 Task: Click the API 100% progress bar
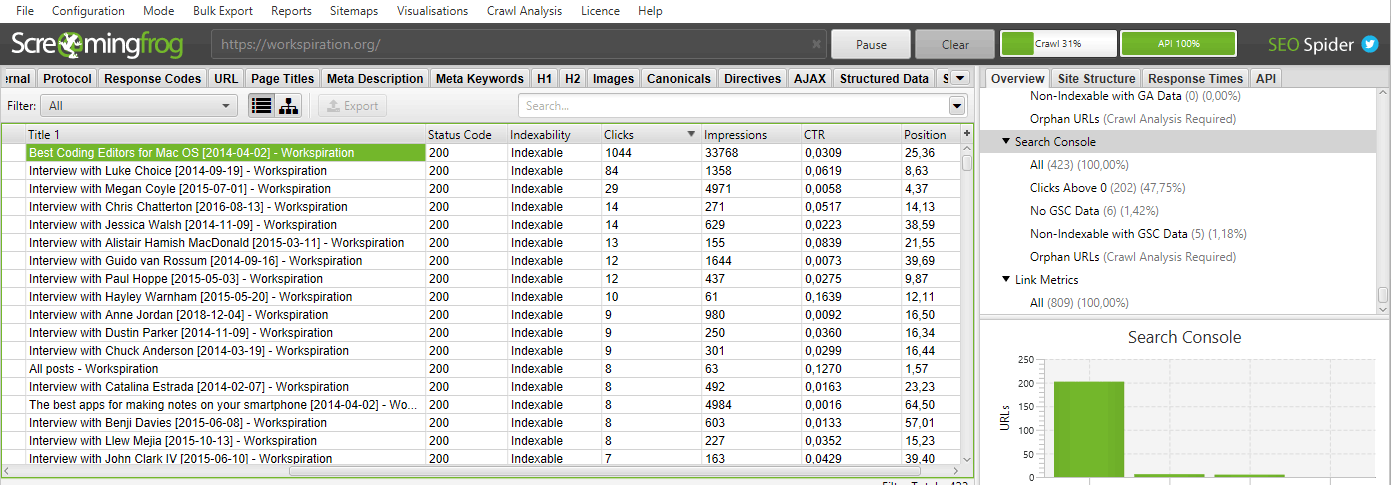(x=1178, y=44)
